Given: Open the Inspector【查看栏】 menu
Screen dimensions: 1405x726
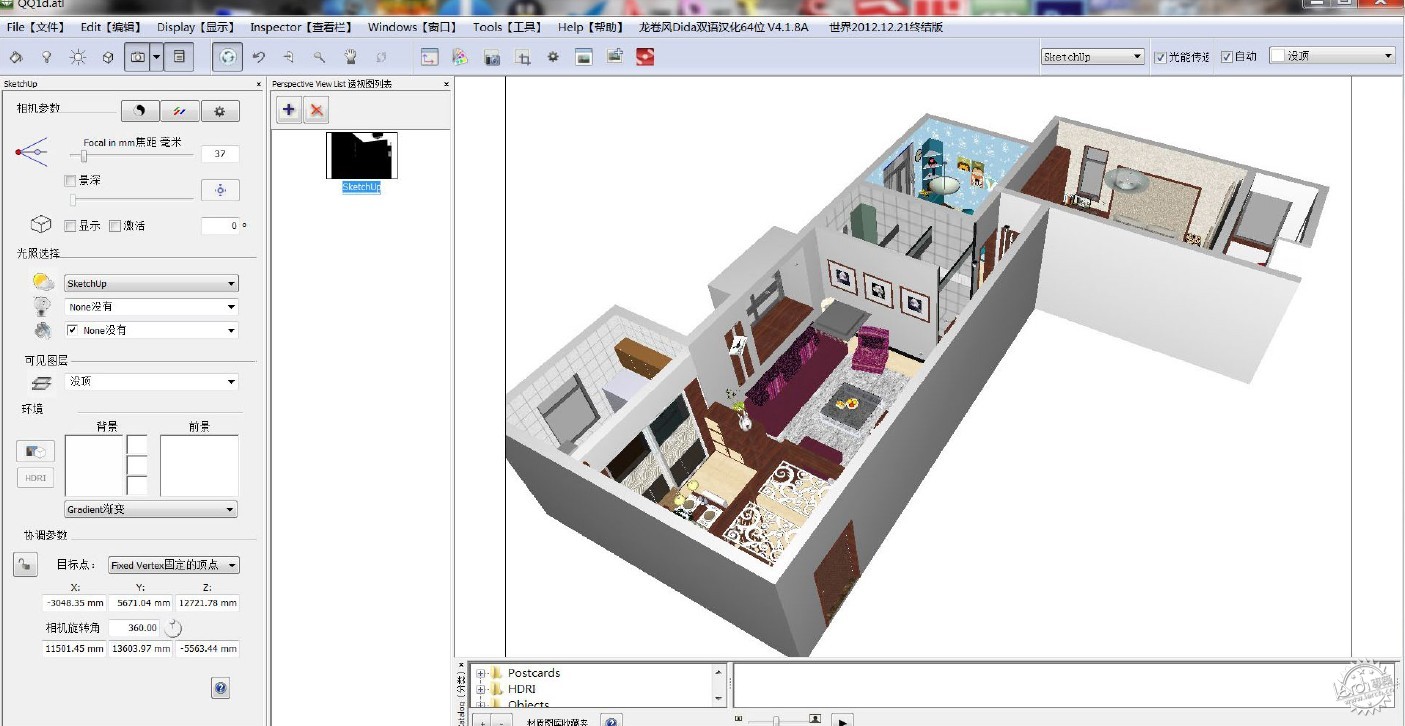Looking at the screenshot, I should (302, 27).
